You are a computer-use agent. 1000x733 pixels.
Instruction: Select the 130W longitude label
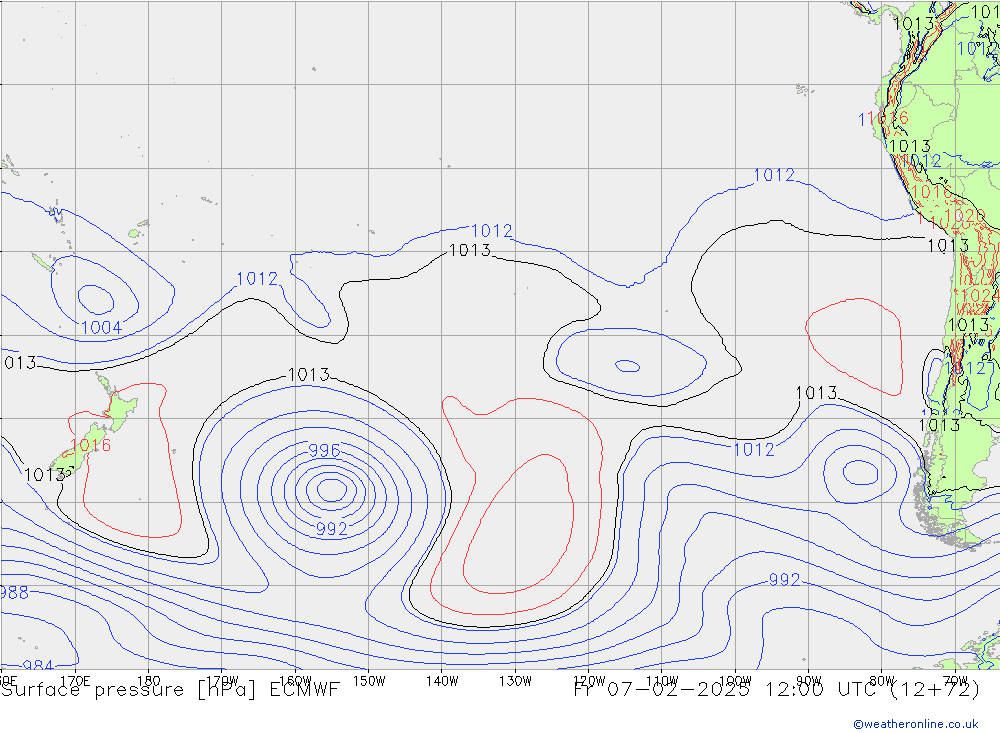[x=515, y=681]
